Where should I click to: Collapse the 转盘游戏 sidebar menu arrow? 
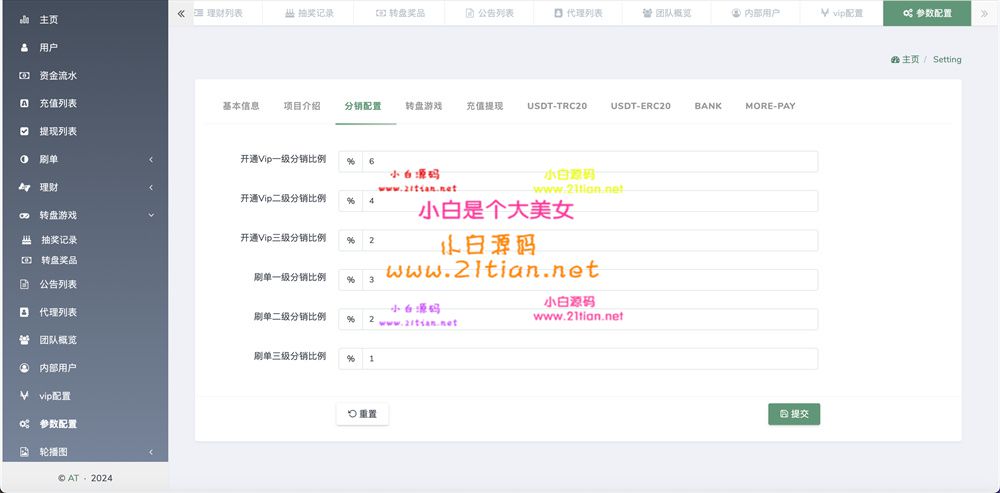pyautogui.click(x=151, y=216)
